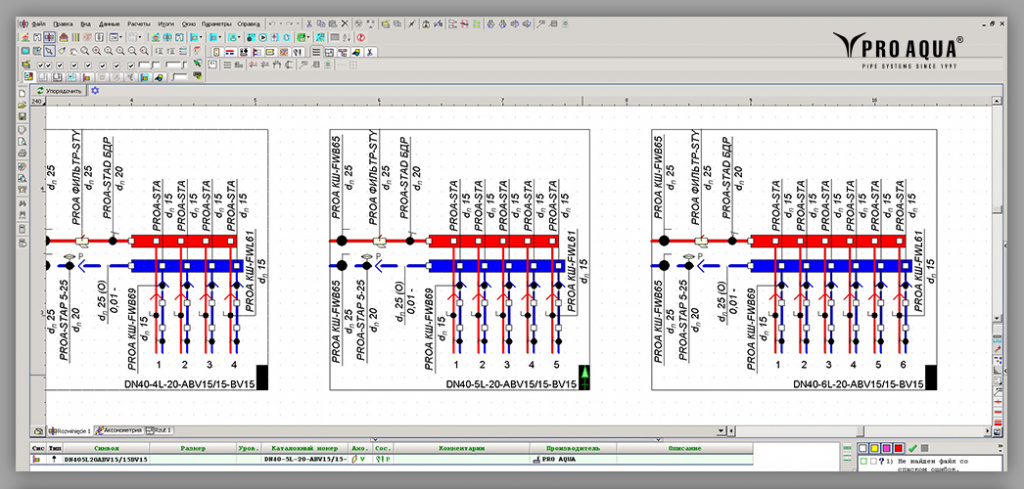Click the green cursor arrow icon after line-style boxes
The image size is (1024, 489).
click(197, 63)
